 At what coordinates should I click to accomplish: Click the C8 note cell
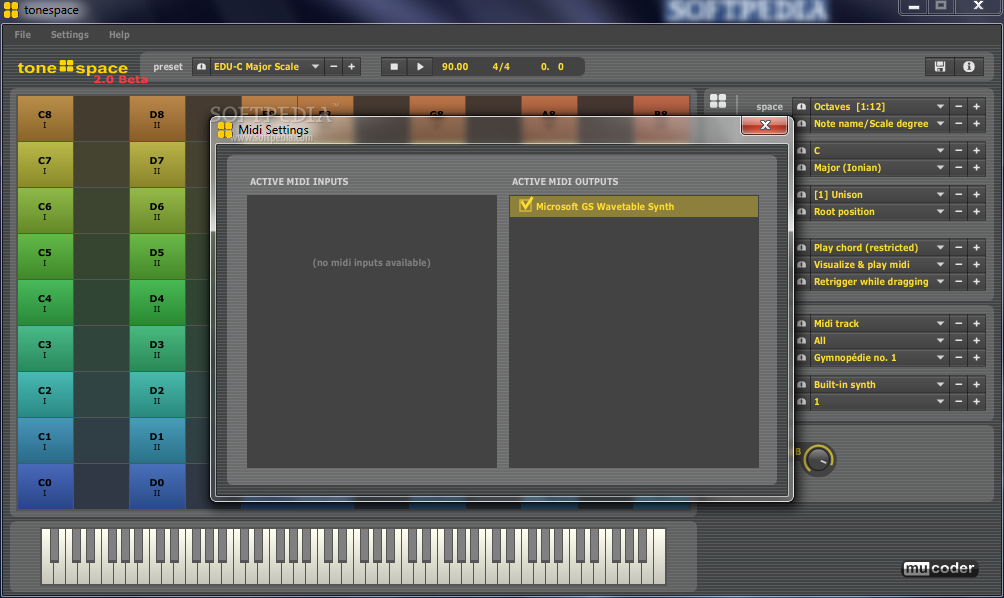point(45,118)
